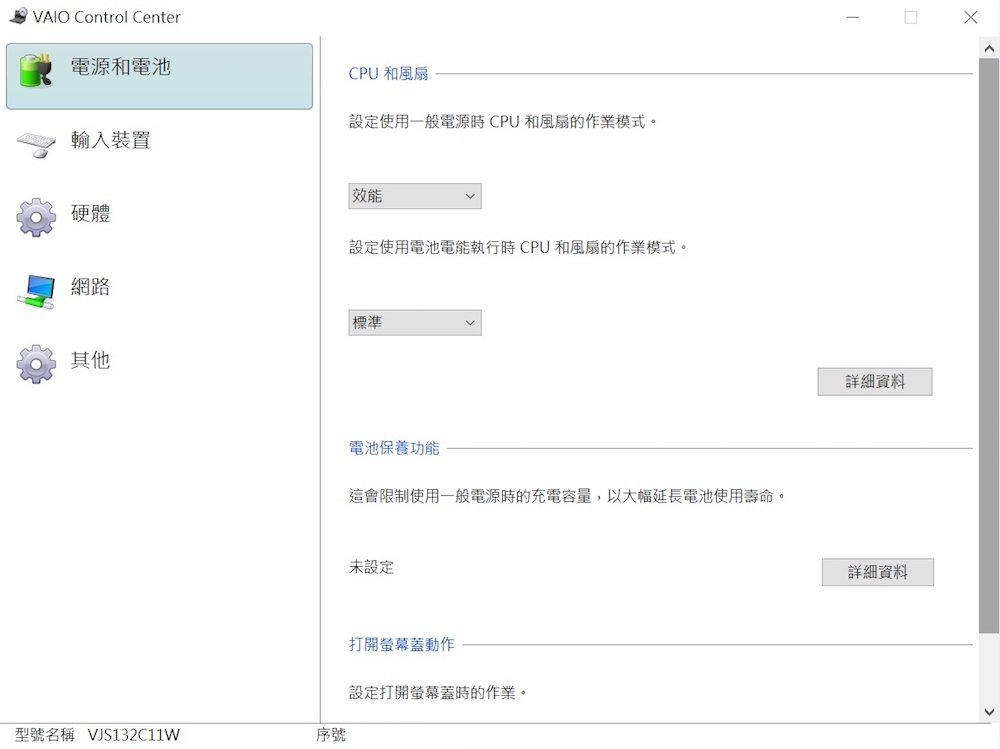
Task: Click the text 這會限制使用一般電源時的充電容量
Action: [470, 496]
